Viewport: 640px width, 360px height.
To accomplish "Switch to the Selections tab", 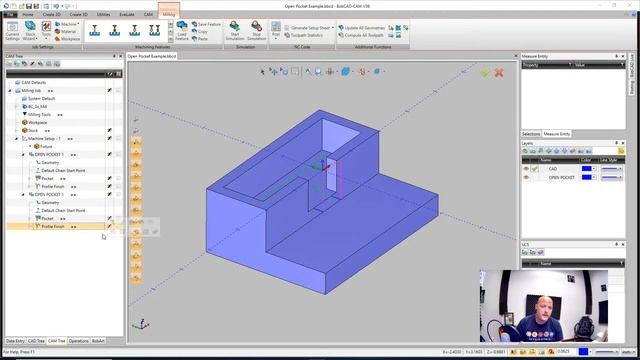I will pos(531,134).
